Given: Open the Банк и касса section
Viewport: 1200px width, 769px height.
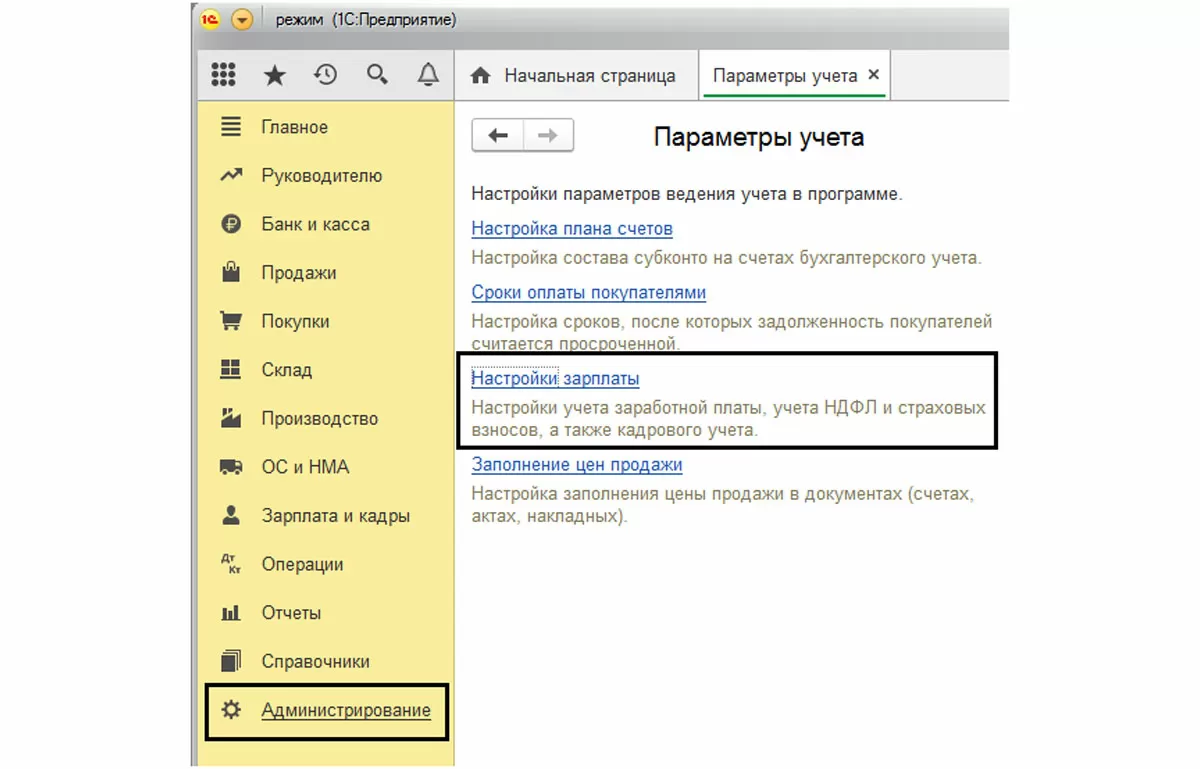Looking at the screenshot, I should point(315,225).
